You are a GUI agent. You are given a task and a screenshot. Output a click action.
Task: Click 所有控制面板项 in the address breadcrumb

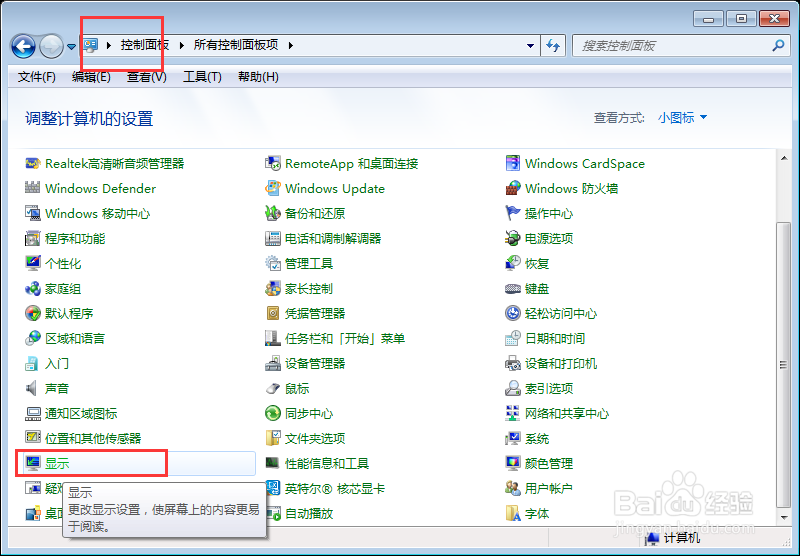tap(236, 45)
